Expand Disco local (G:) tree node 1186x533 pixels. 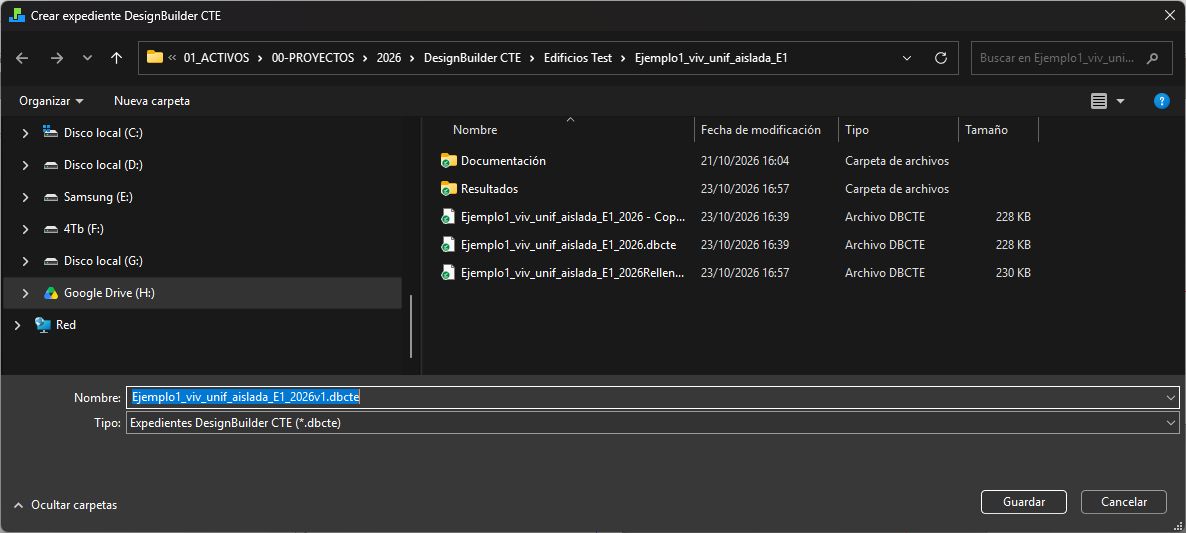tap(25, 261)
